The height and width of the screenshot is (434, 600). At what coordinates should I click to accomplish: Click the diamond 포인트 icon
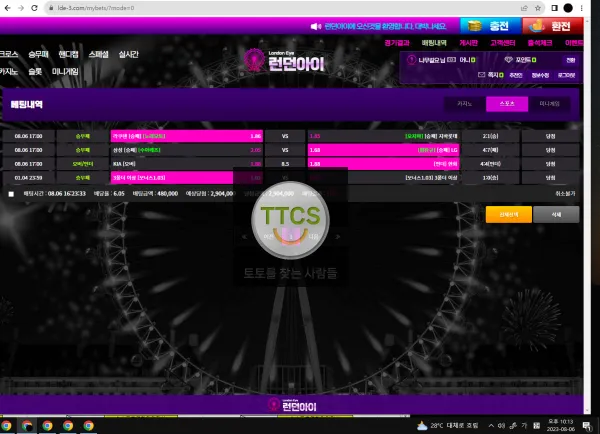pos(508,60)
